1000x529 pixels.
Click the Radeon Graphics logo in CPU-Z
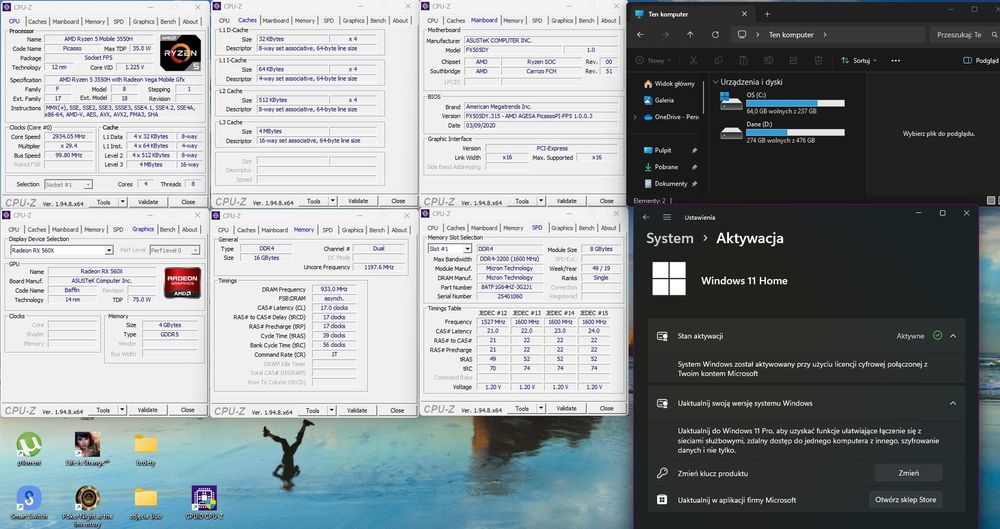(182, 283)
